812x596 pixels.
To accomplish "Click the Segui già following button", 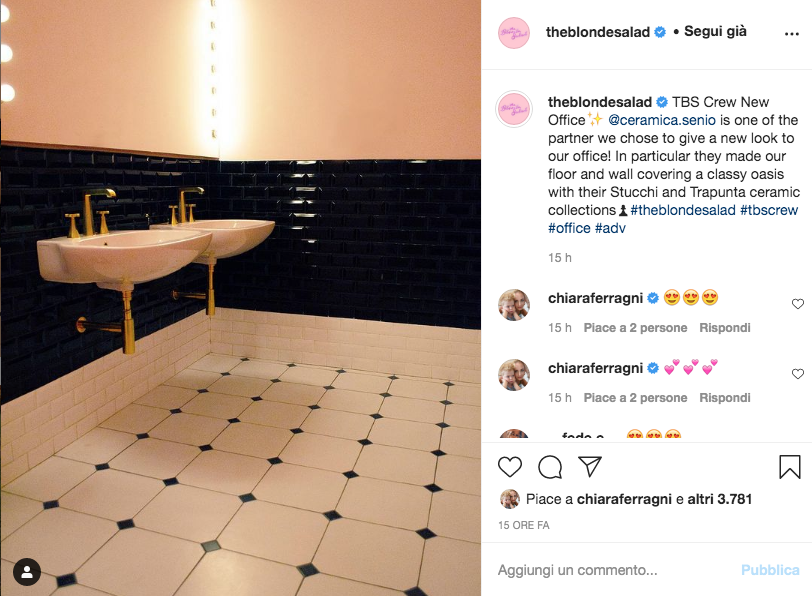I will tap(715, 32).
